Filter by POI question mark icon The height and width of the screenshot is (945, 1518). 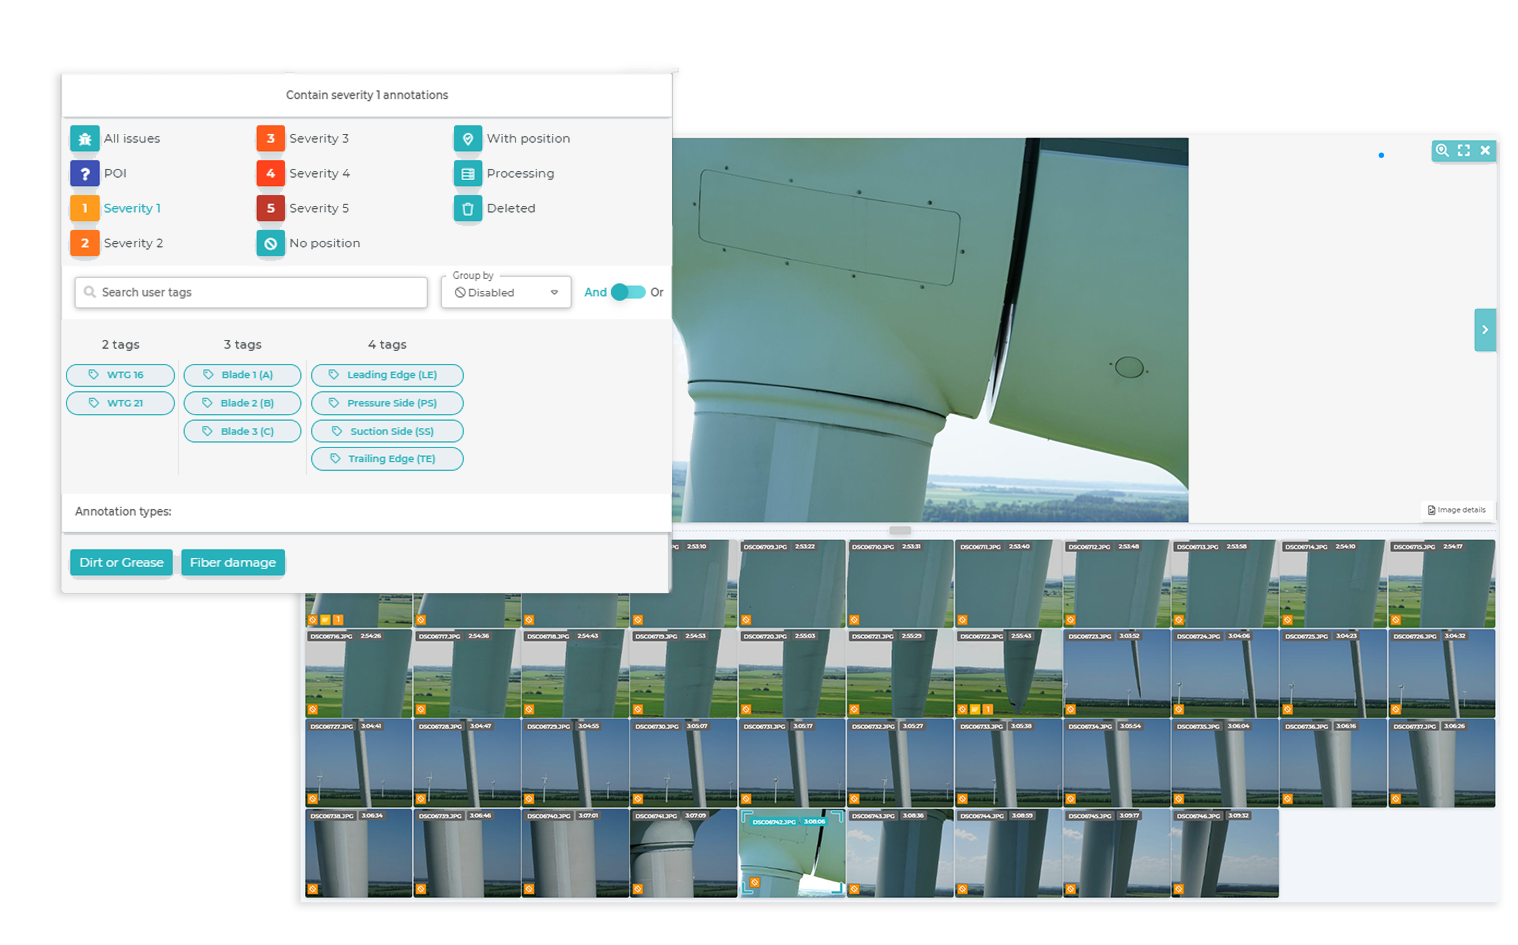(85, 174)
